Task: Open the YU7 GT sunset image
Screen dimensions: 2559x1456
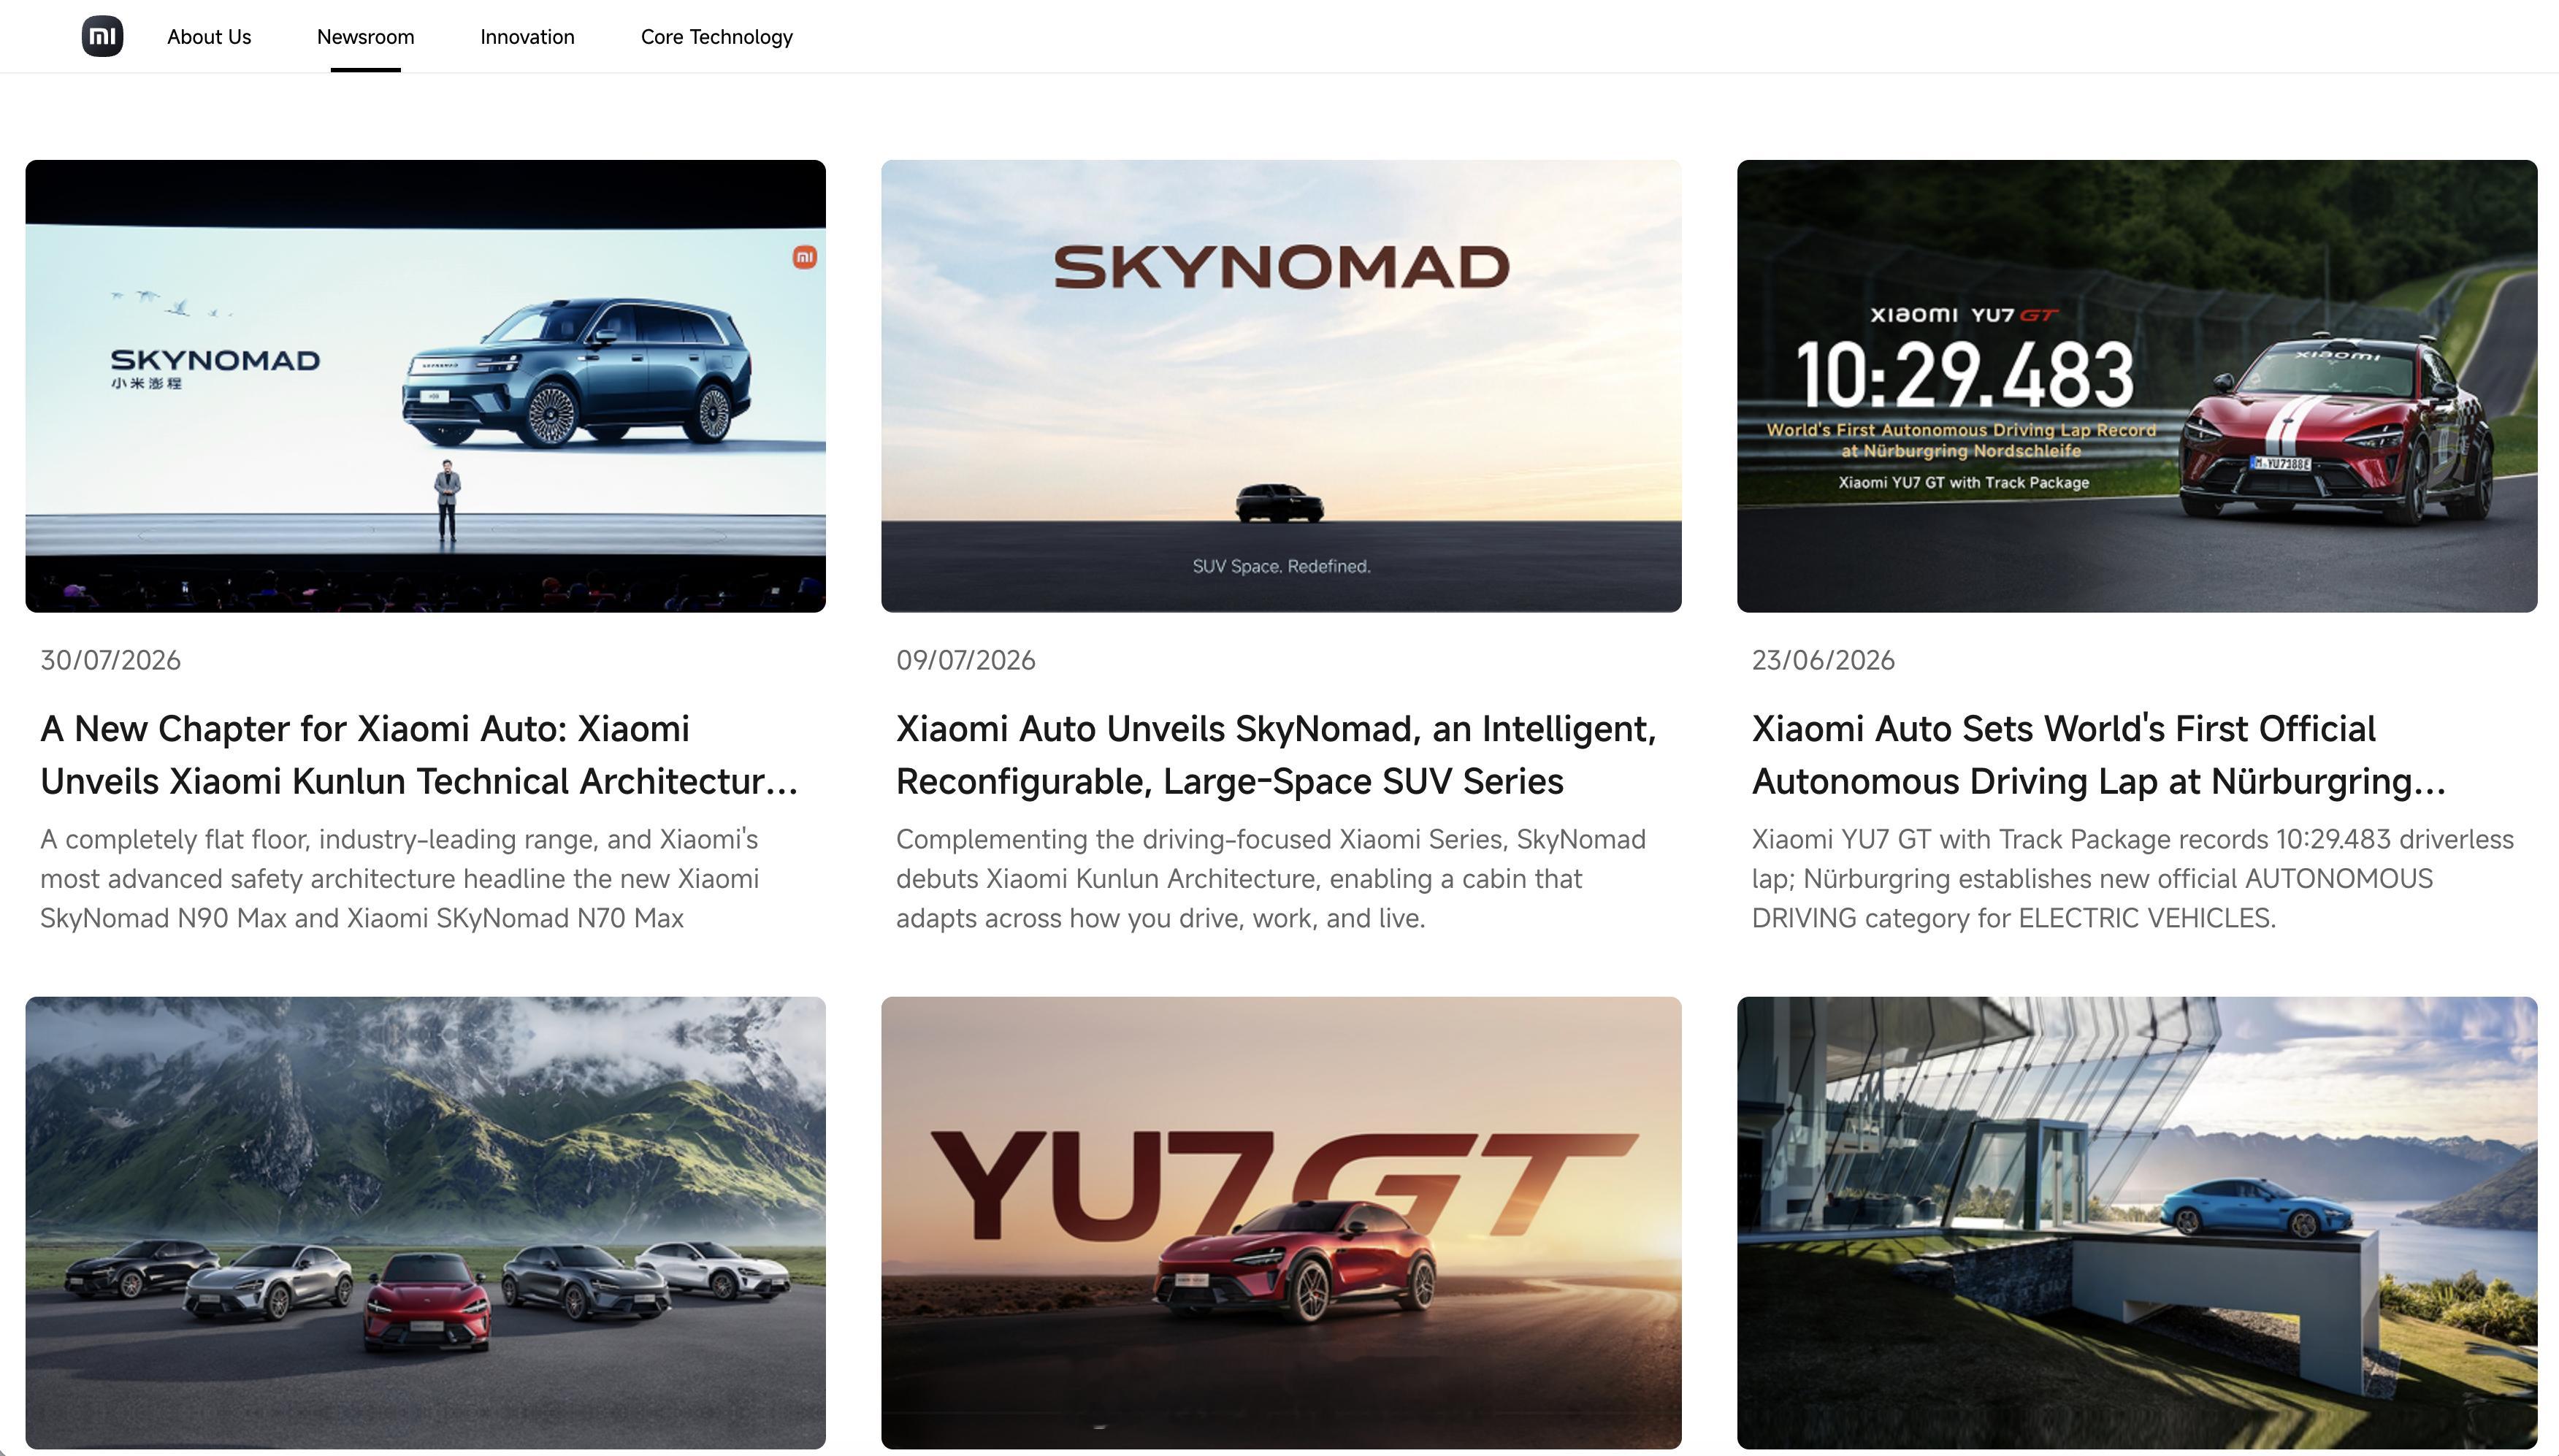Action: pyautogui.click(x=1281, y=1222)
